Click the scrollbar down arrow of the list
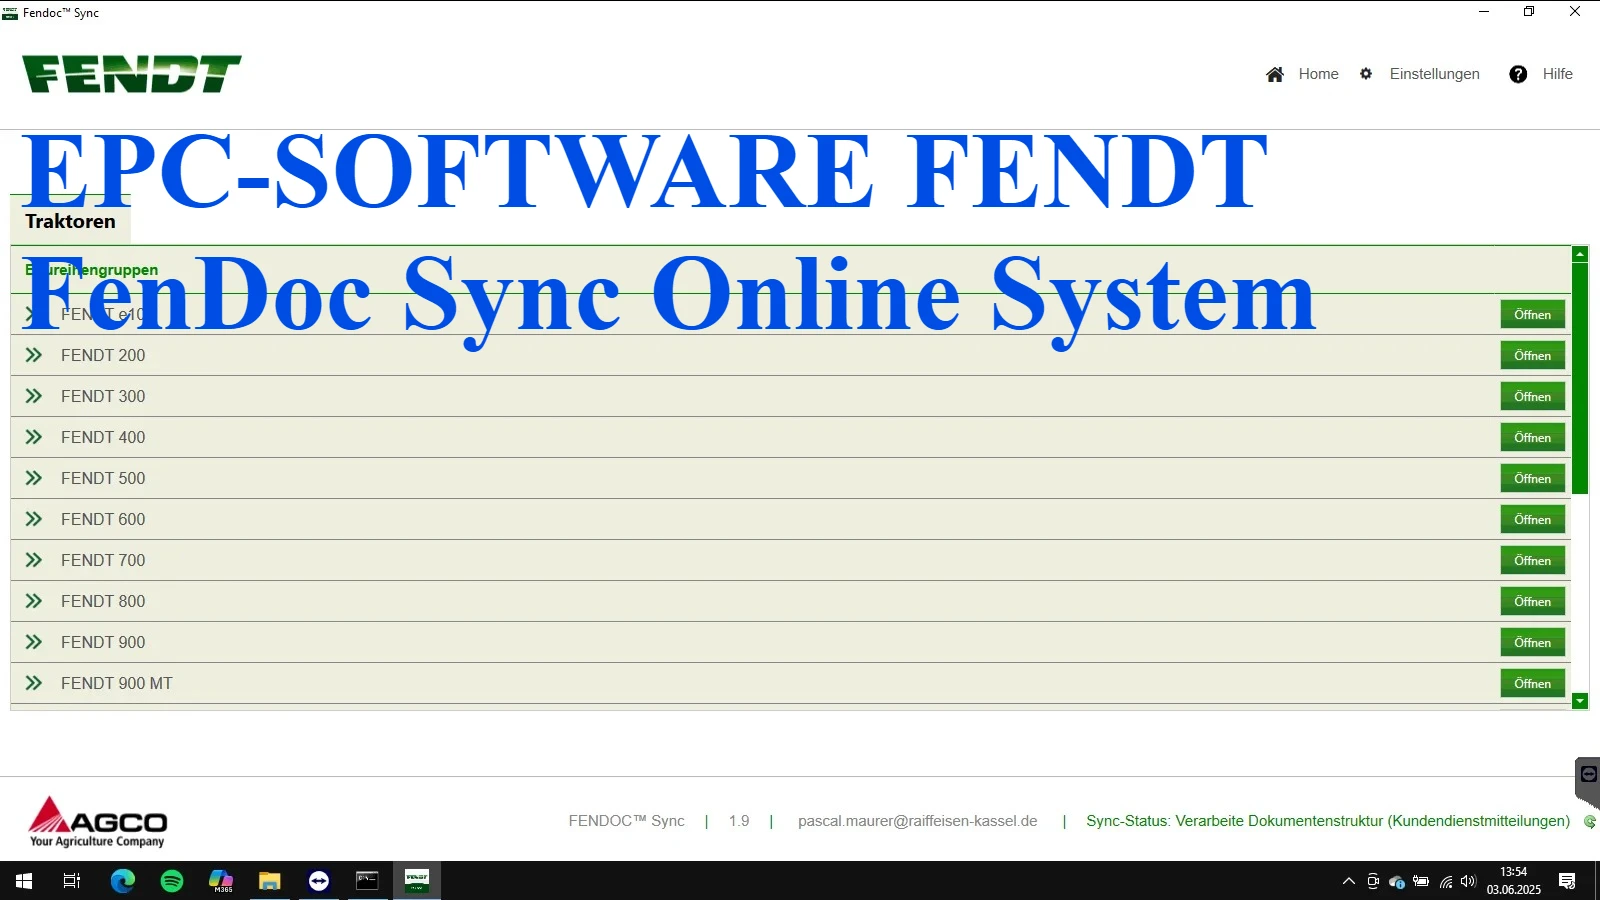Viewport: 1600px width, 900px height. (x=1580, y=701)
